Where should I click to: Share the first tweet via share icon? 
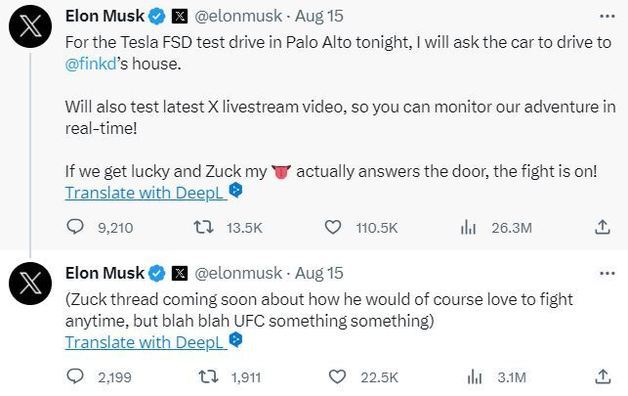coord(602,227)
